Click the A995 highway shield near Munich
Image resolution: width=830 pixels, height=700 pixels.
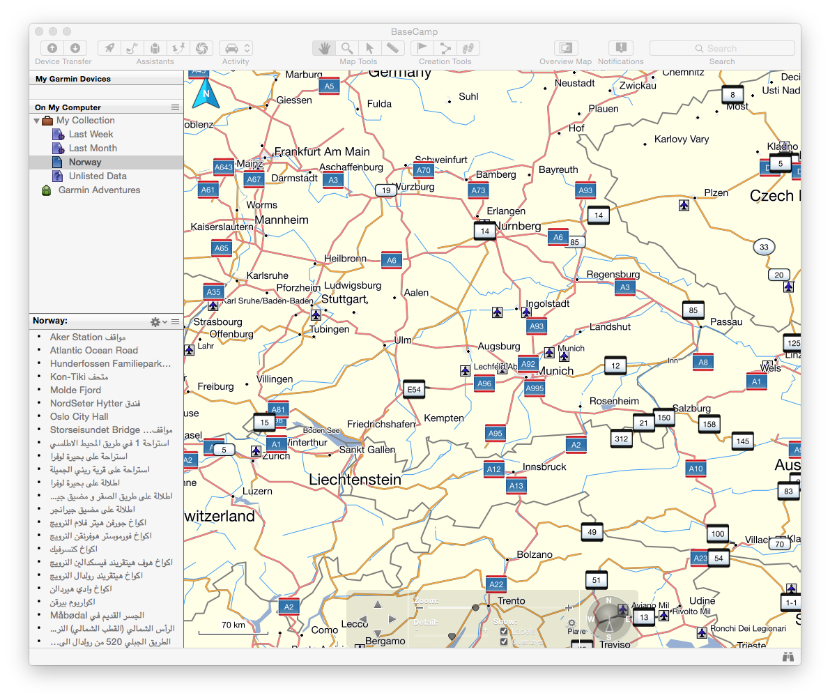pos(535,388)
